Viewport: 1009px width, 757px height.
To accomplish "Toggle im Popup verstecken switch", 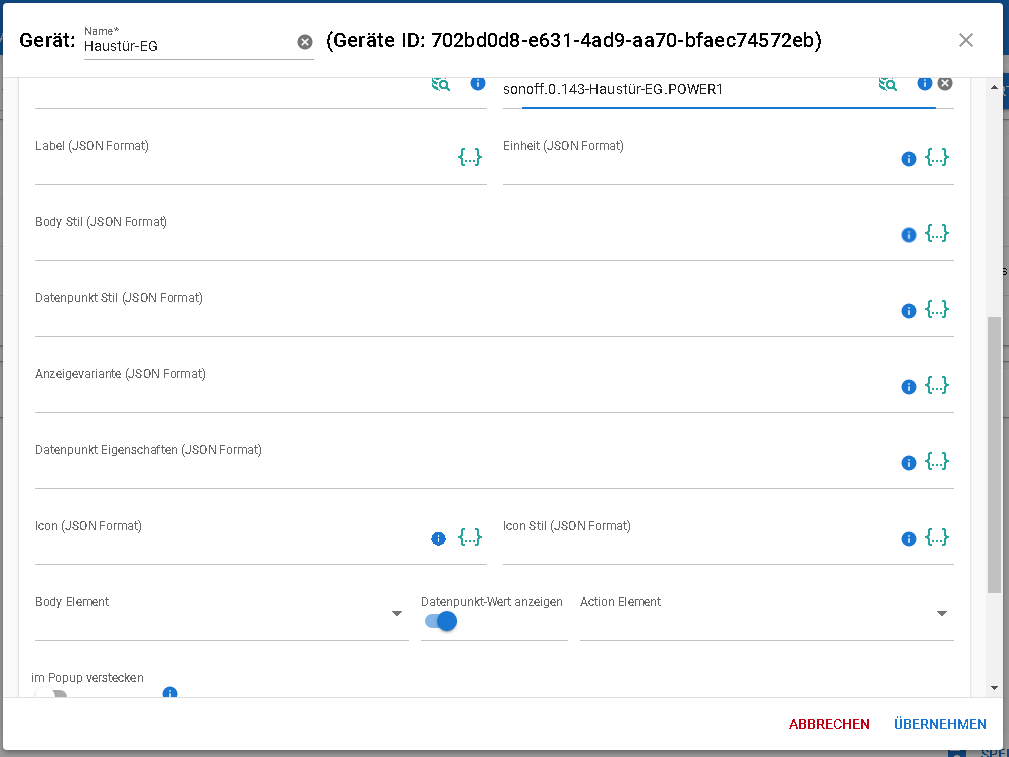I will click(51, 695).
